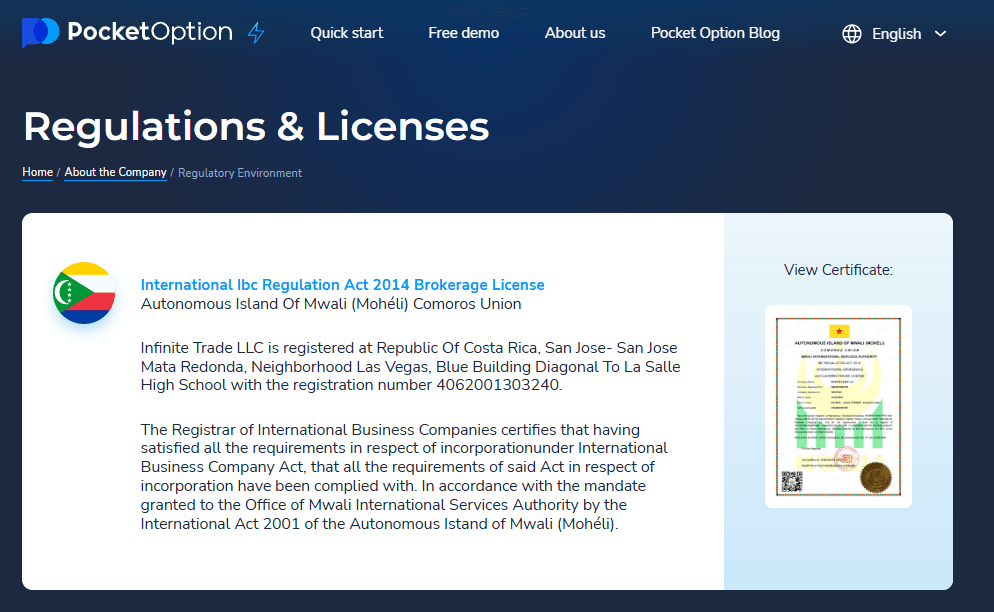Open the About us menu item
This screenshot has width=994, height=612.
coord(575,33)
